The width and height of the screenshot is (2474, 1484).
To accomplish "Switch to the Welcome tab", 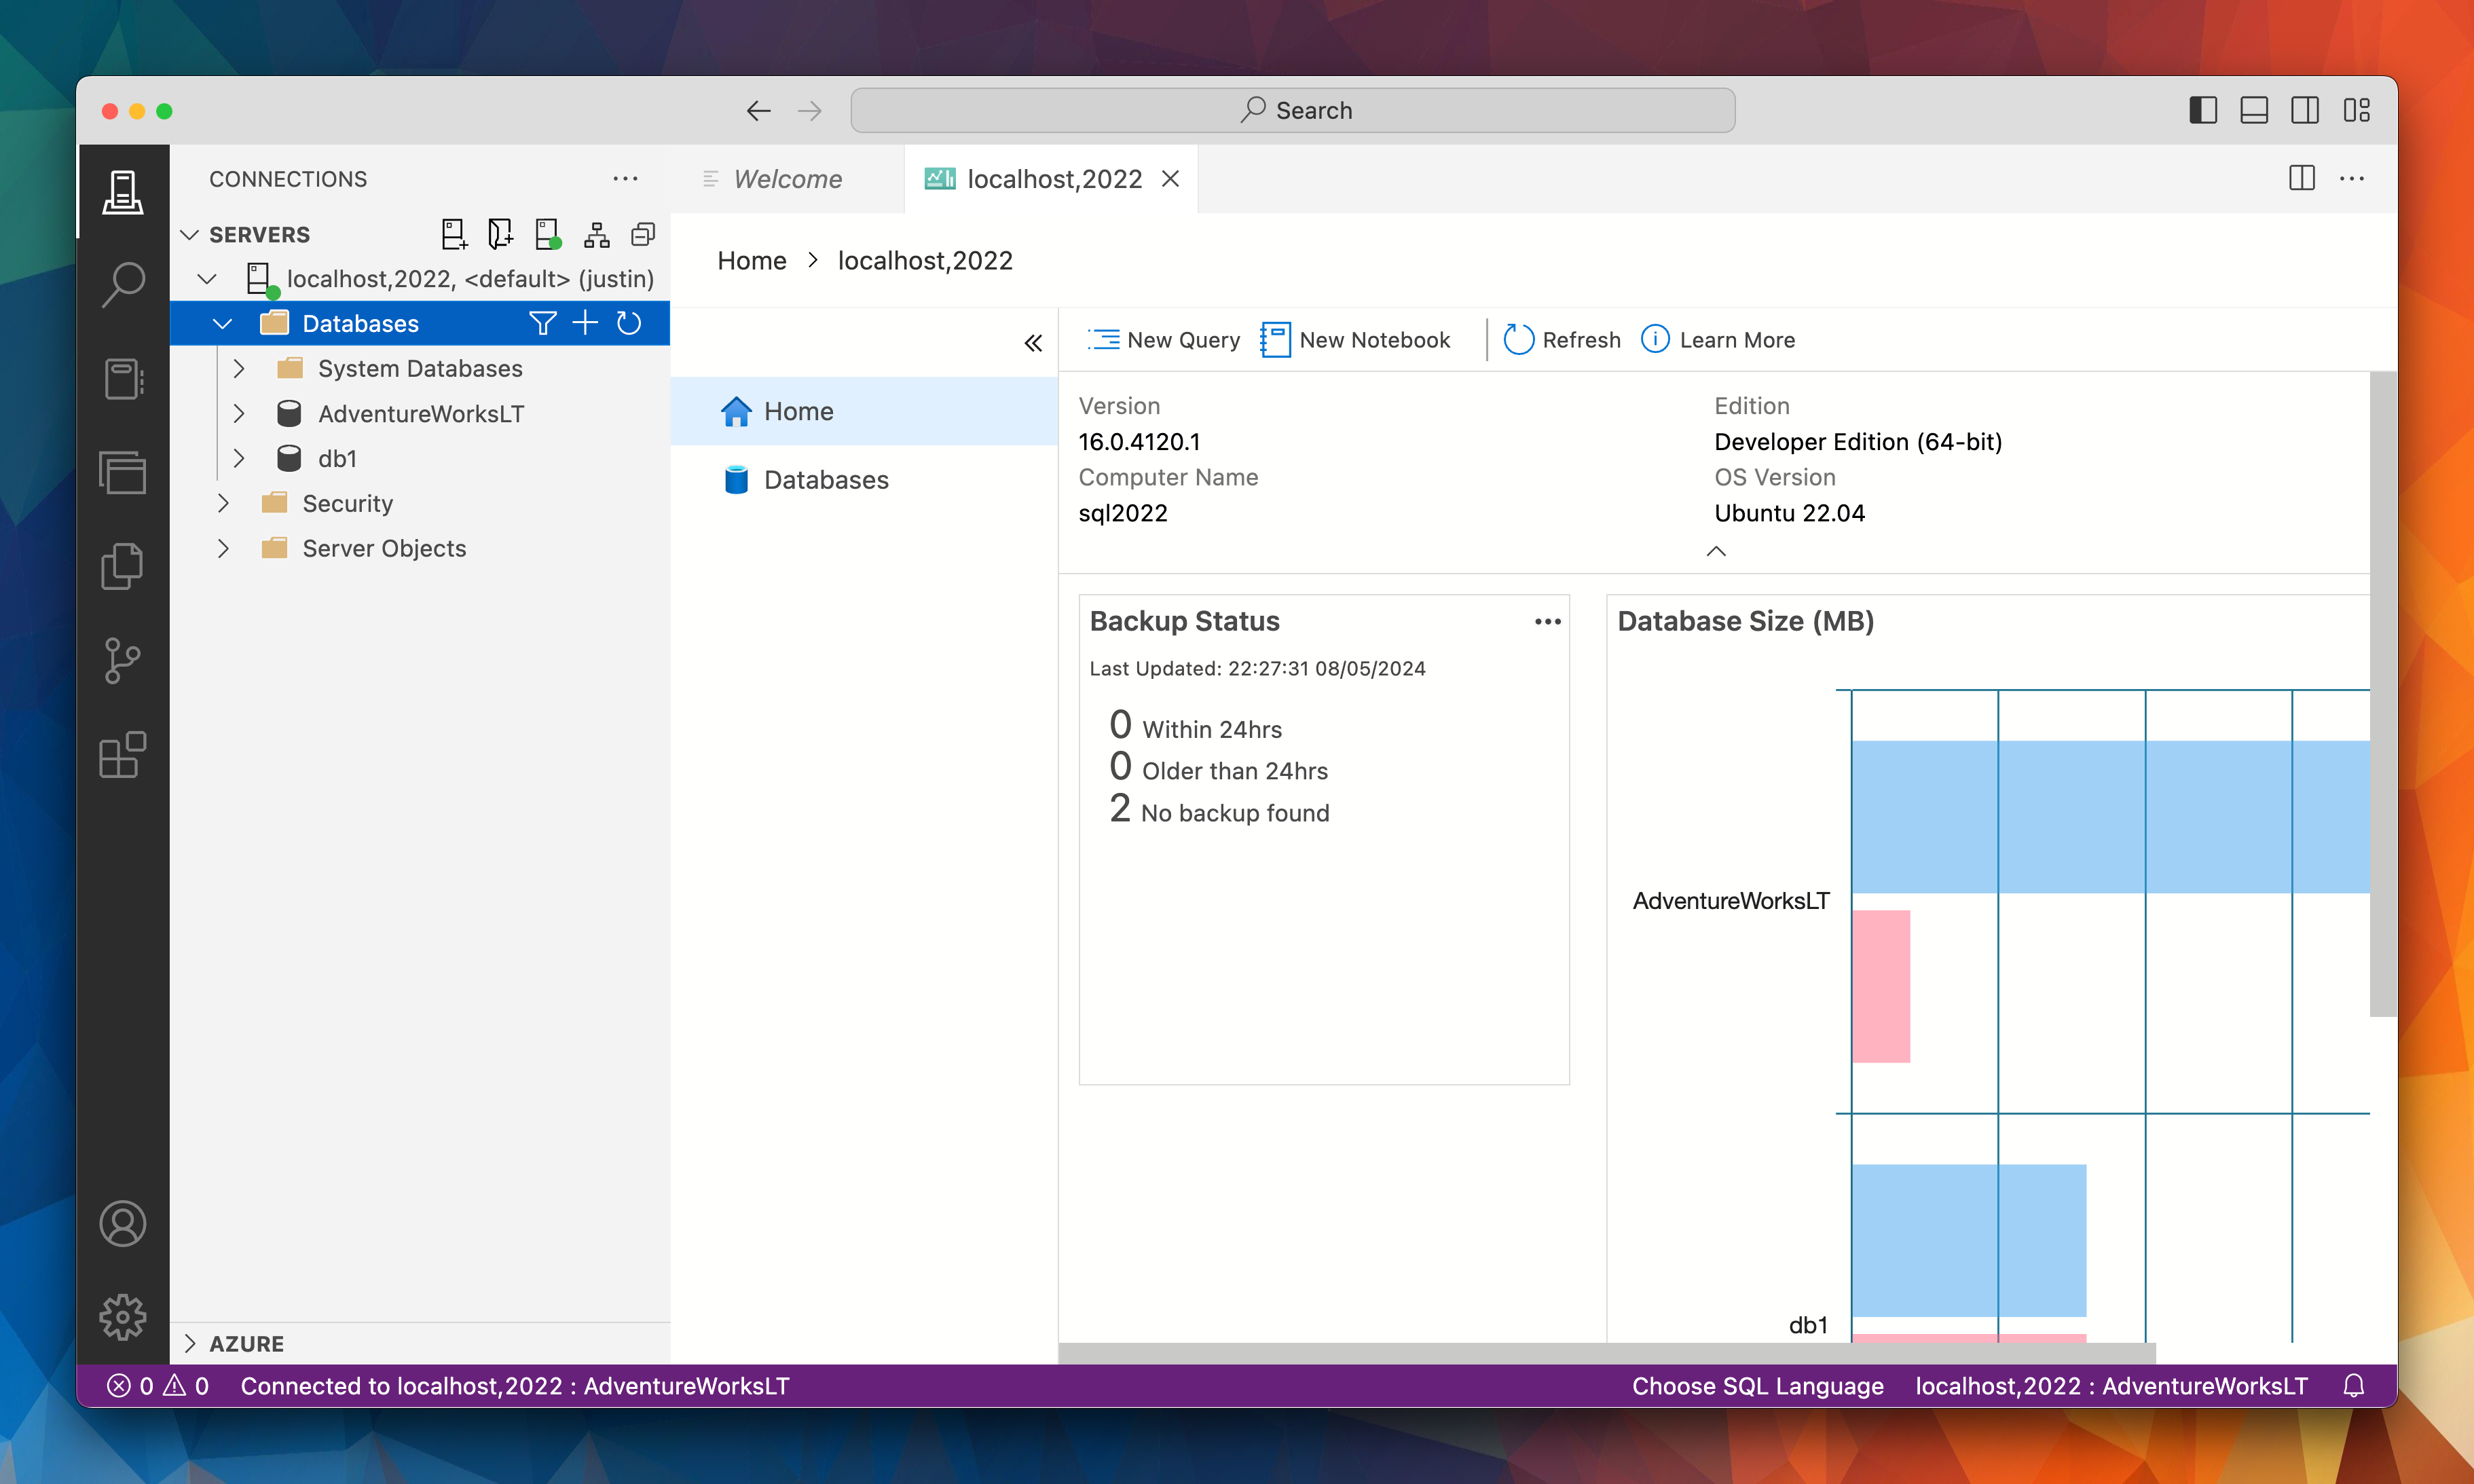I will coord(787,179).
